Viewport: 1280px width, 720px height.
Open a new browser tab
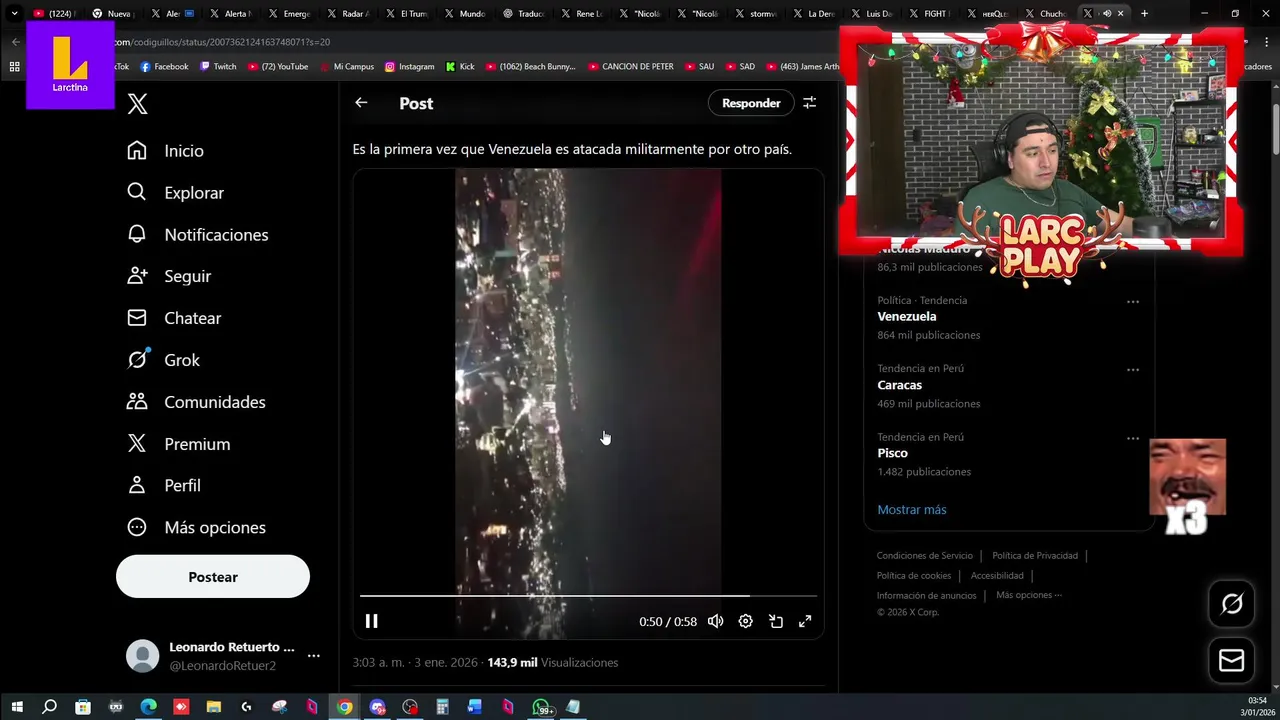1145,14
